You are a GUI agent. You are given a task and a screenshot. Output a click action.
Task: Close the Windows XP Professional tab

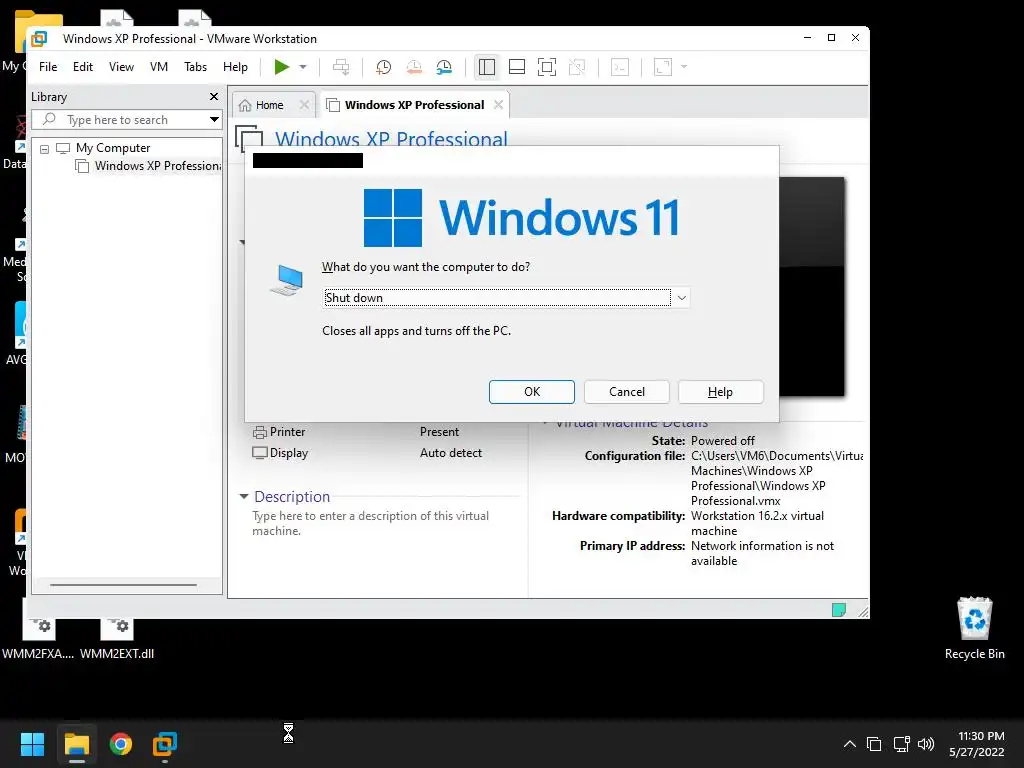498,104
